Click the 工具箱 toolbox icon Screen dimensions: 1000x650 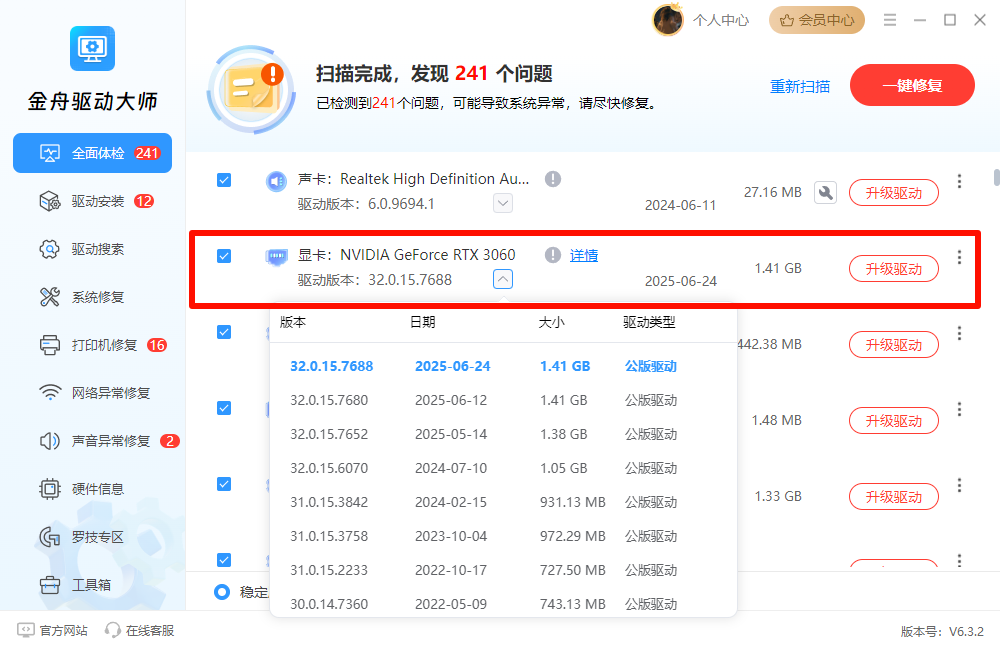[50, 585]
